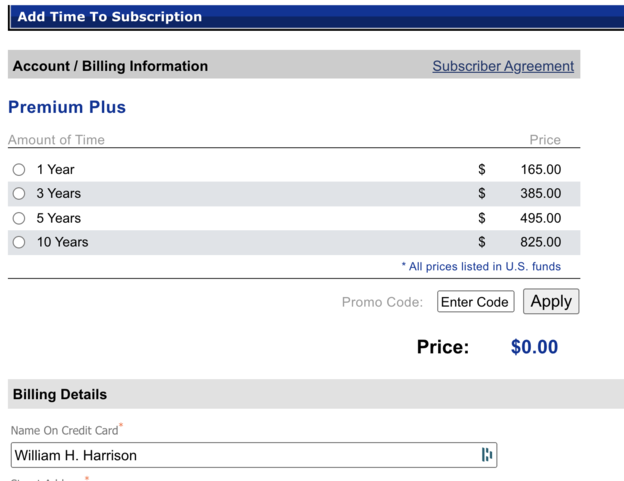The height and width of the screenshot is (481, 624).
Task: Click the password manager icon in name field
Action: pyautogui.click(x=487, y=454)
